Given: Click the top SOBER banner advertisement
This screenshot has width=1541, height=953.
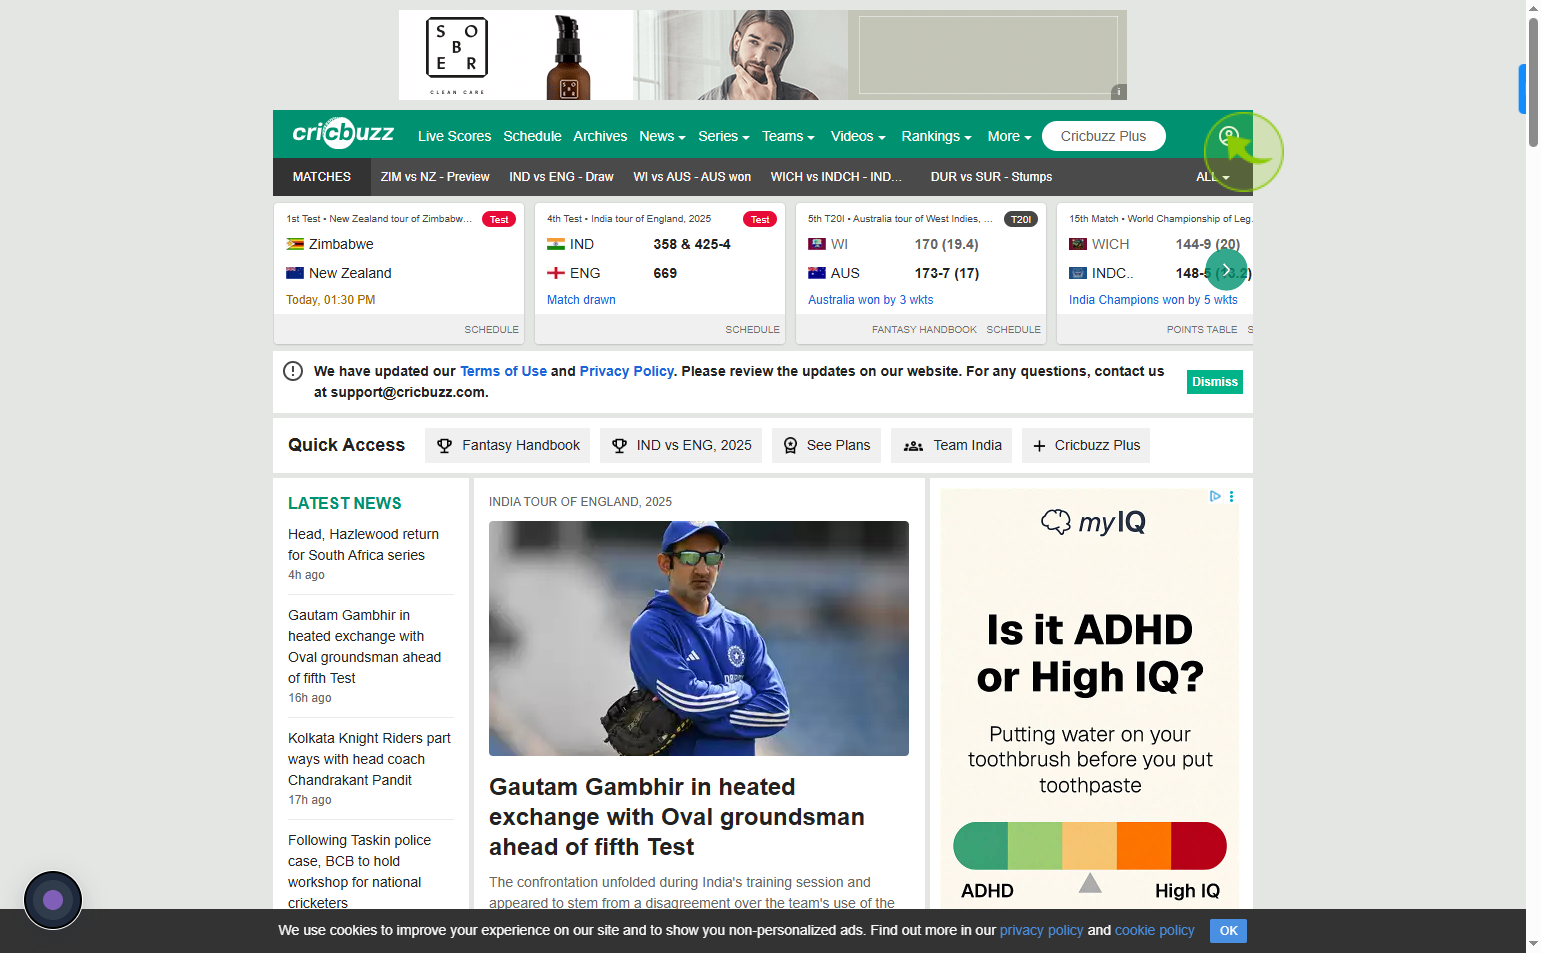Looking at the screenshot, I should [763, 55].
